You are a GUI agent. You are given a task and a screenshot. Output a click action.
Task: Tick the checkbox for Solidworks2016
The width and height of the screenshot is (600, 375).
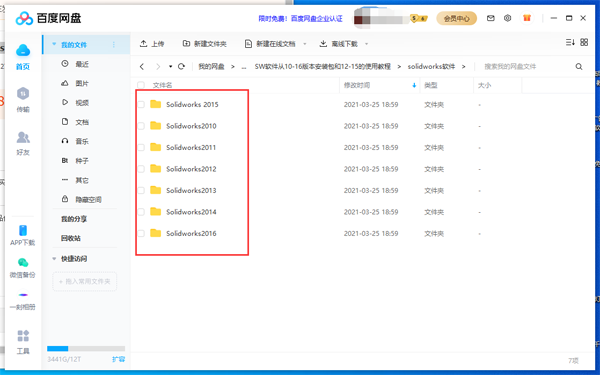point(141,233)
